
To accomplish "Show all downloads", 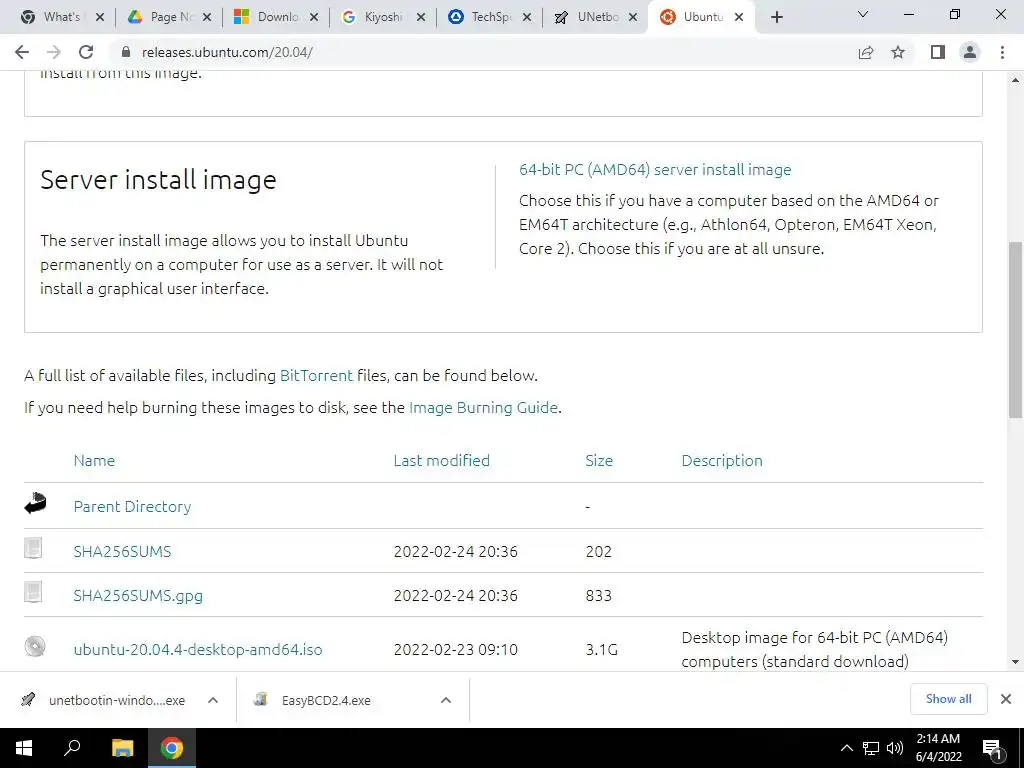I will click(948, 699).
